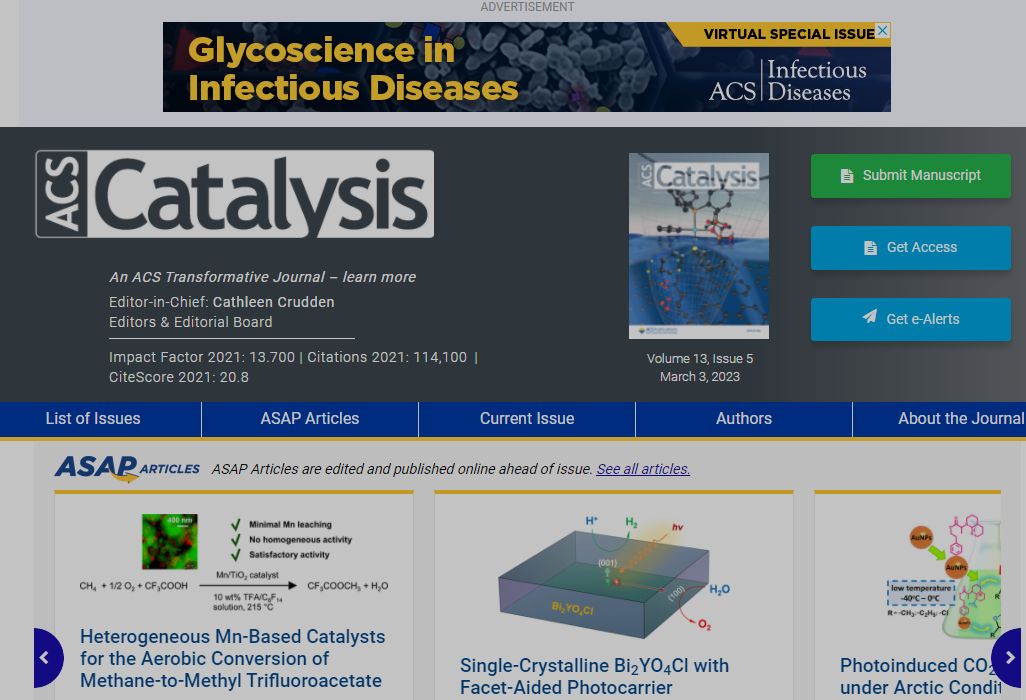The height and width of the screenshot is (700, 1026).
Task: Open the Volume 13 Issue 5 cover
Action: click(699, 246)
